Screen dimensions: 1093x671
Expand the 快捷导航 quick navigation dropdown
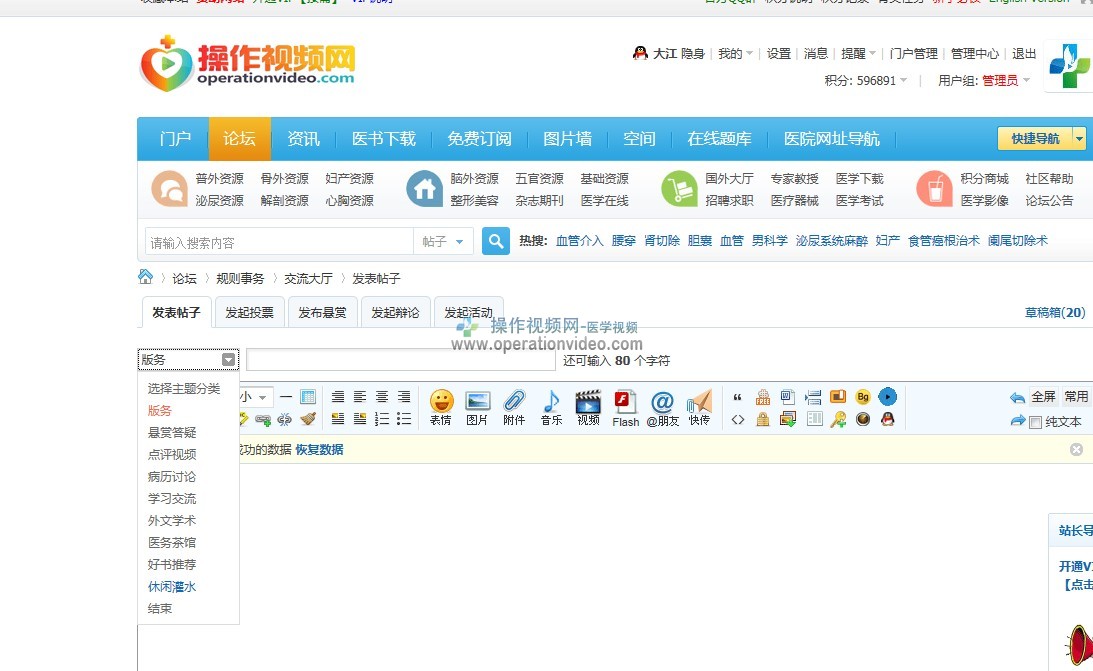(x=1079, y=139)
